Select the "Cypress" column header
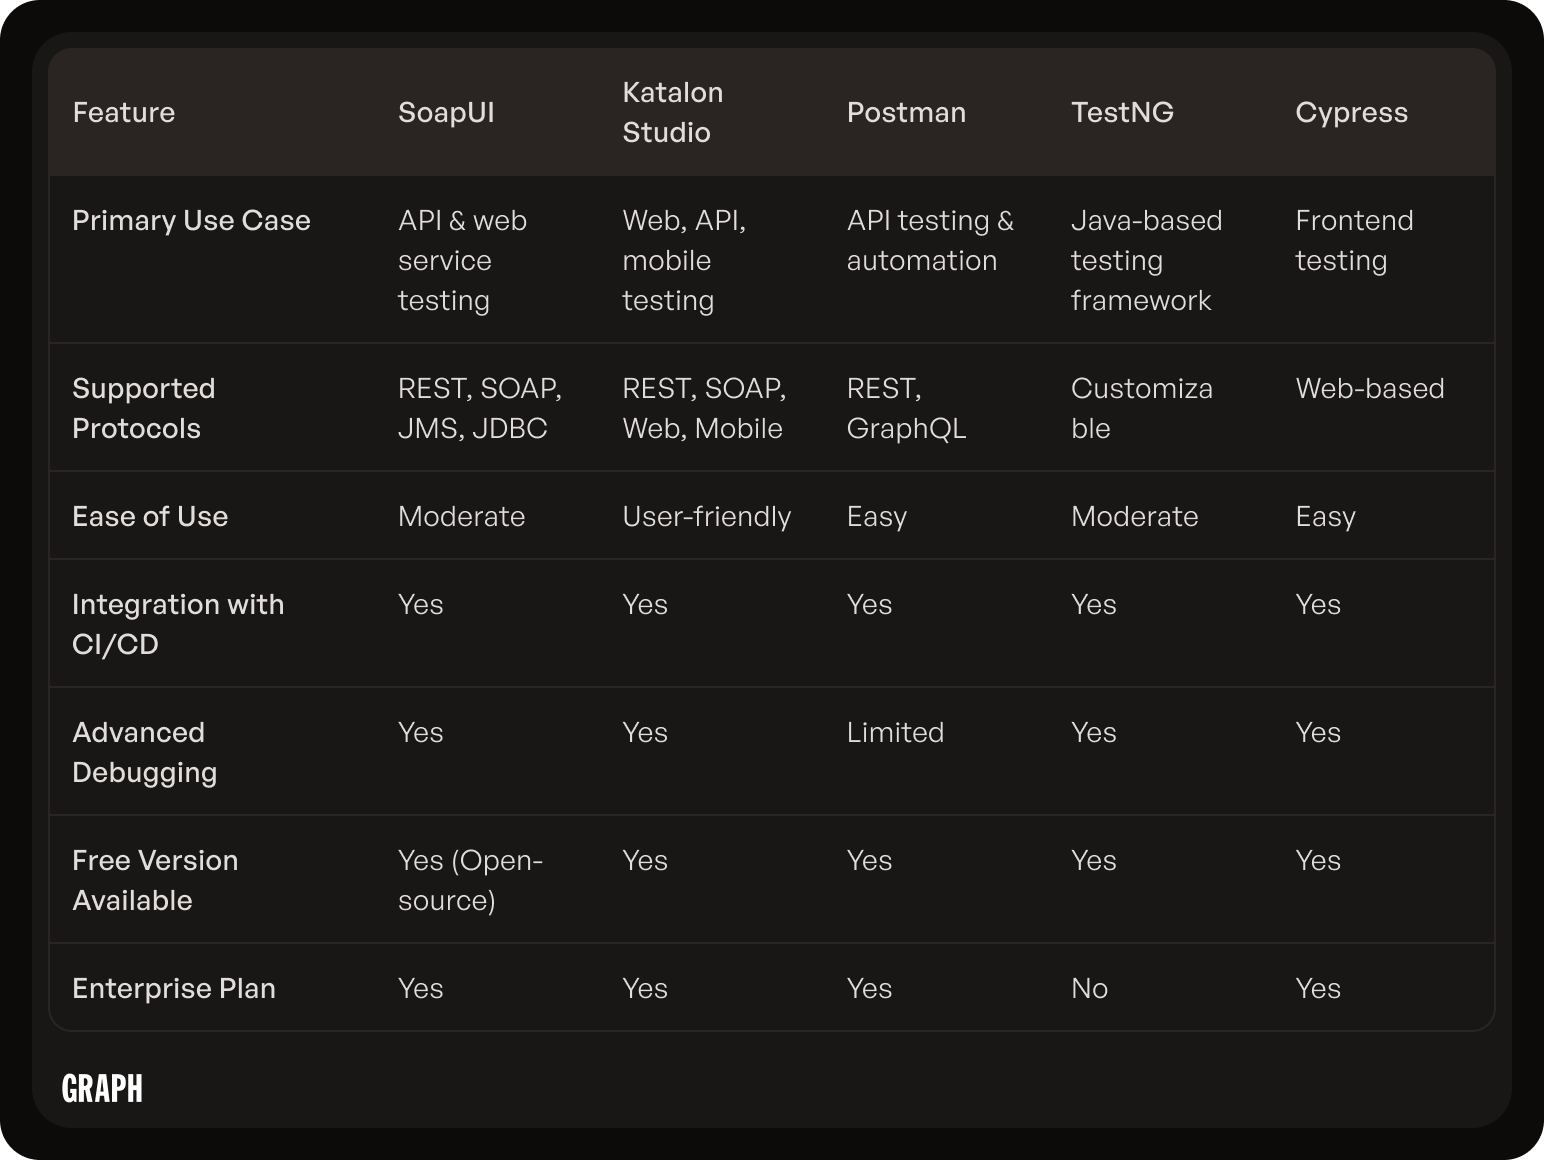The image size is (1544, 1160). tap(1351, 112)
